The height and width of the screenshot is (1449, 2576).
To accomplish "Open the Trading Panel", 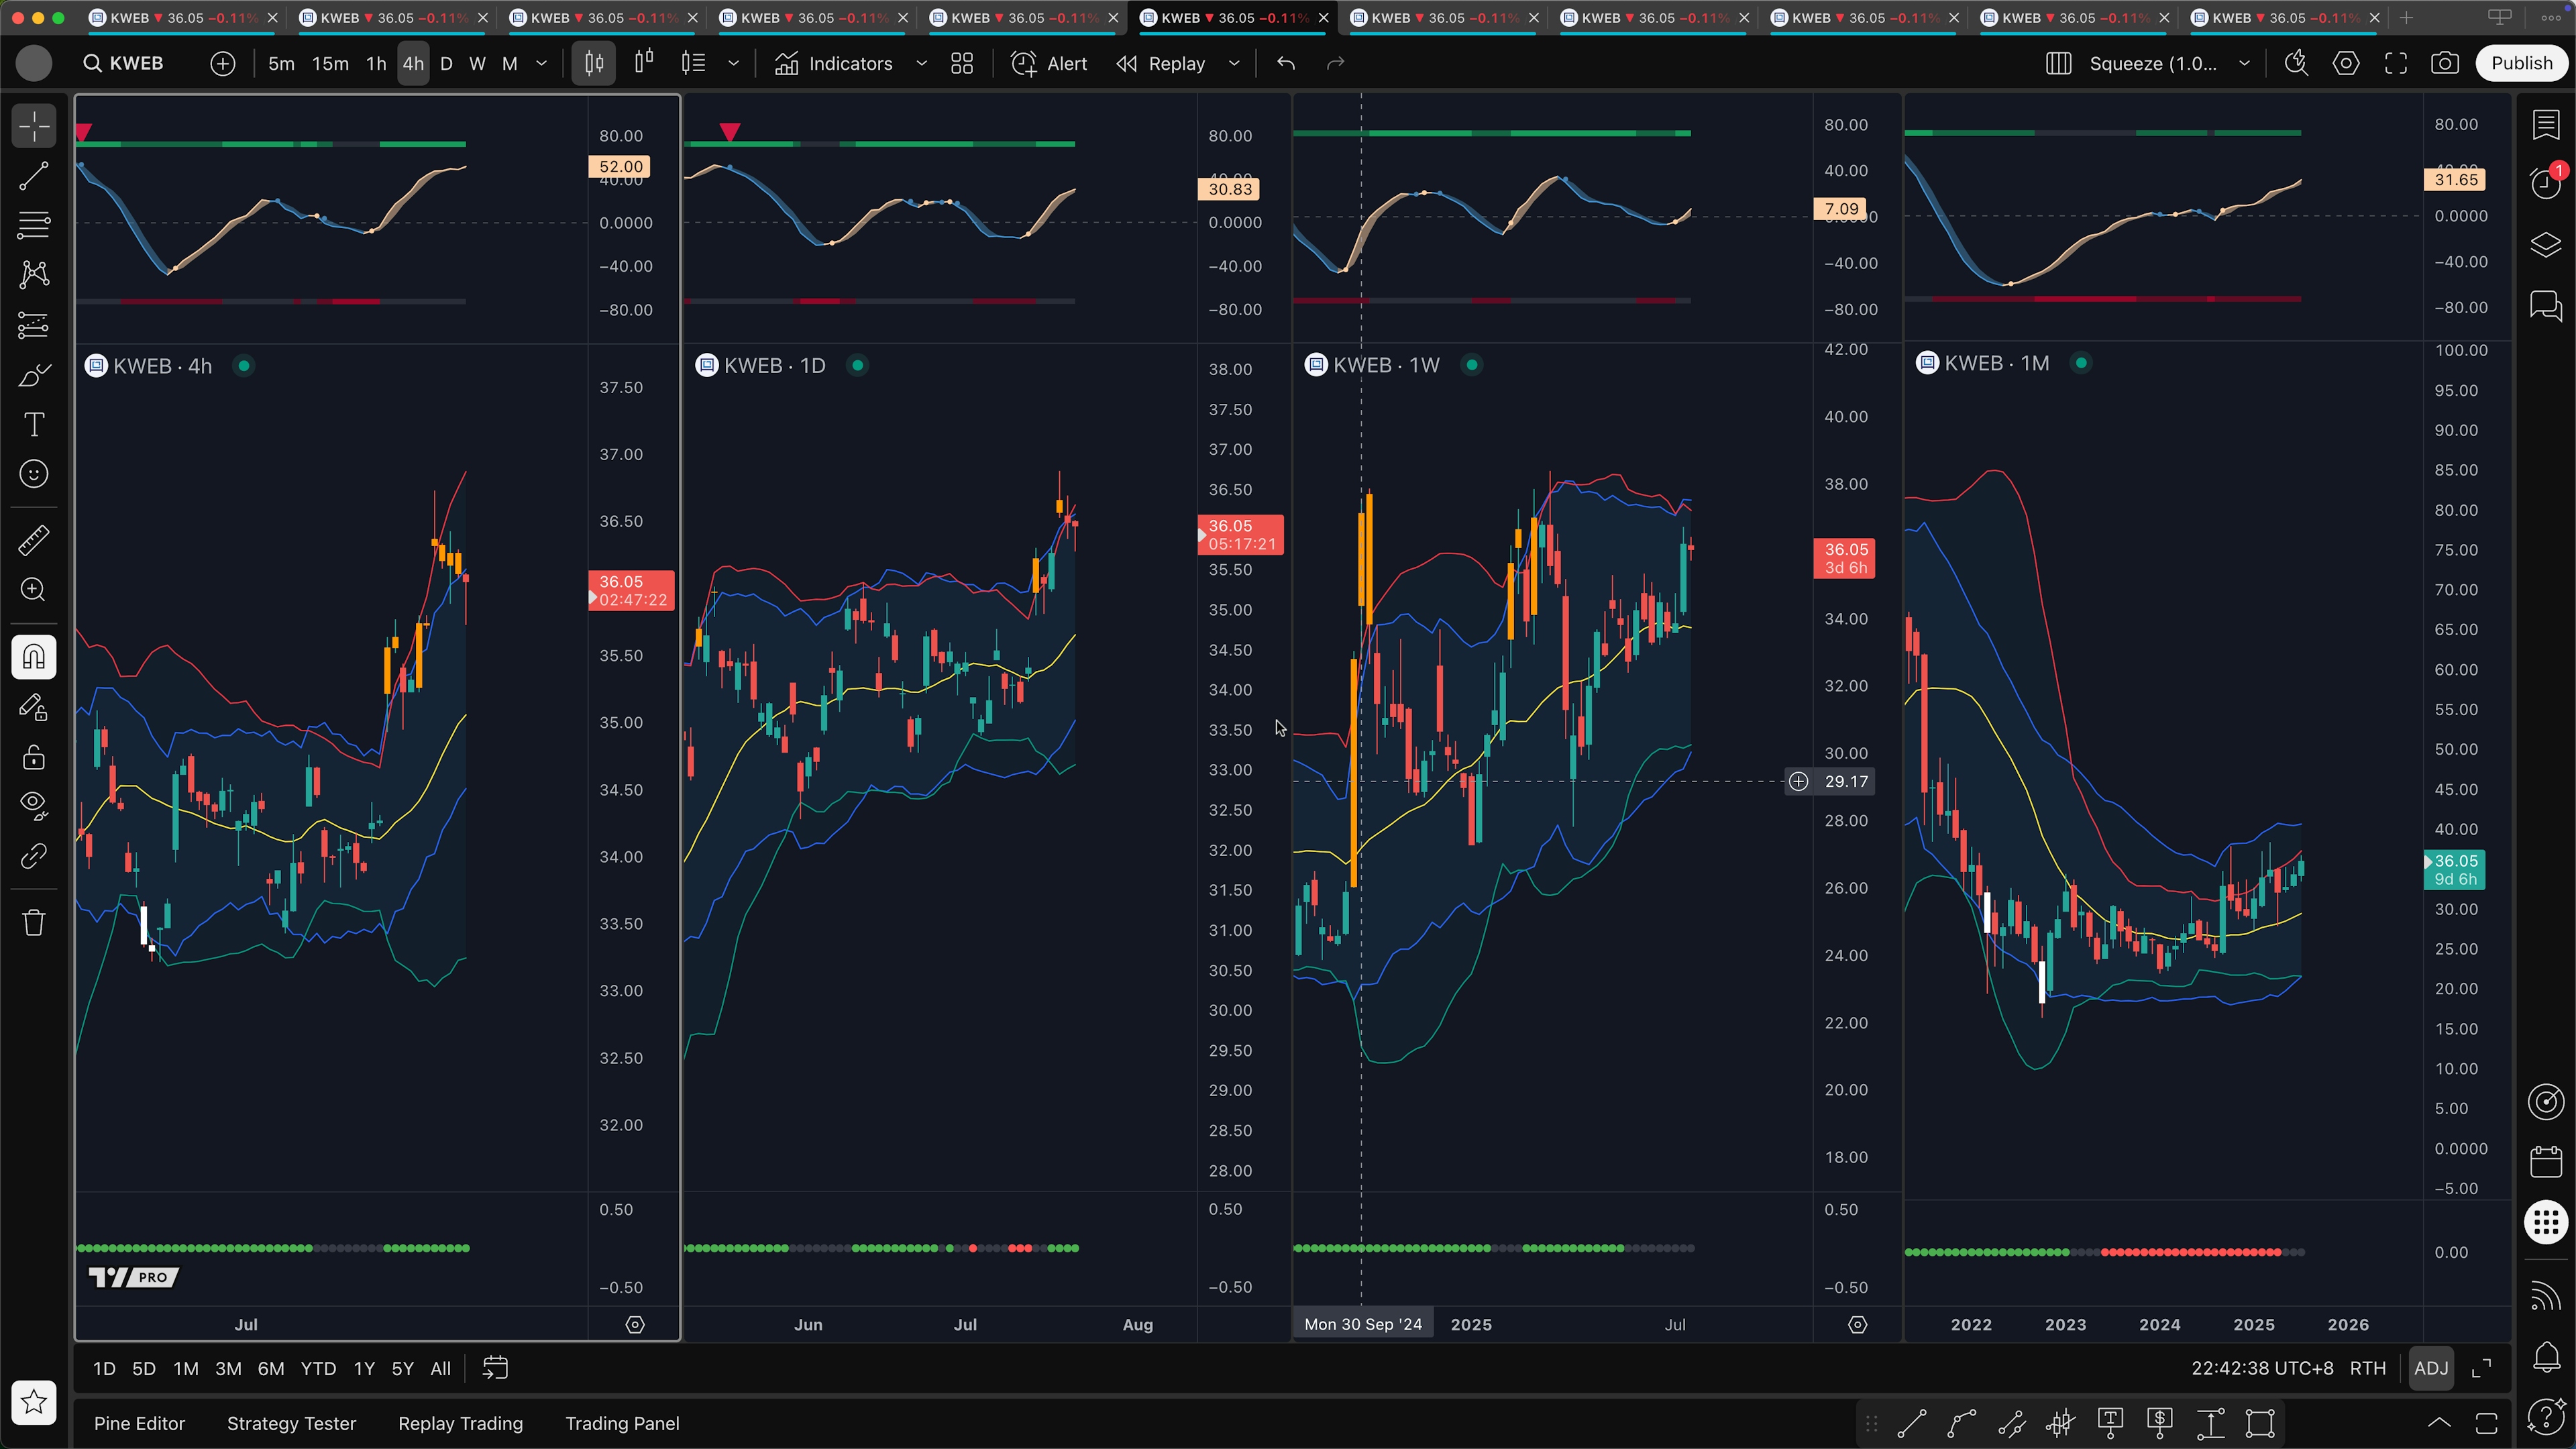I will (622, 1423).
